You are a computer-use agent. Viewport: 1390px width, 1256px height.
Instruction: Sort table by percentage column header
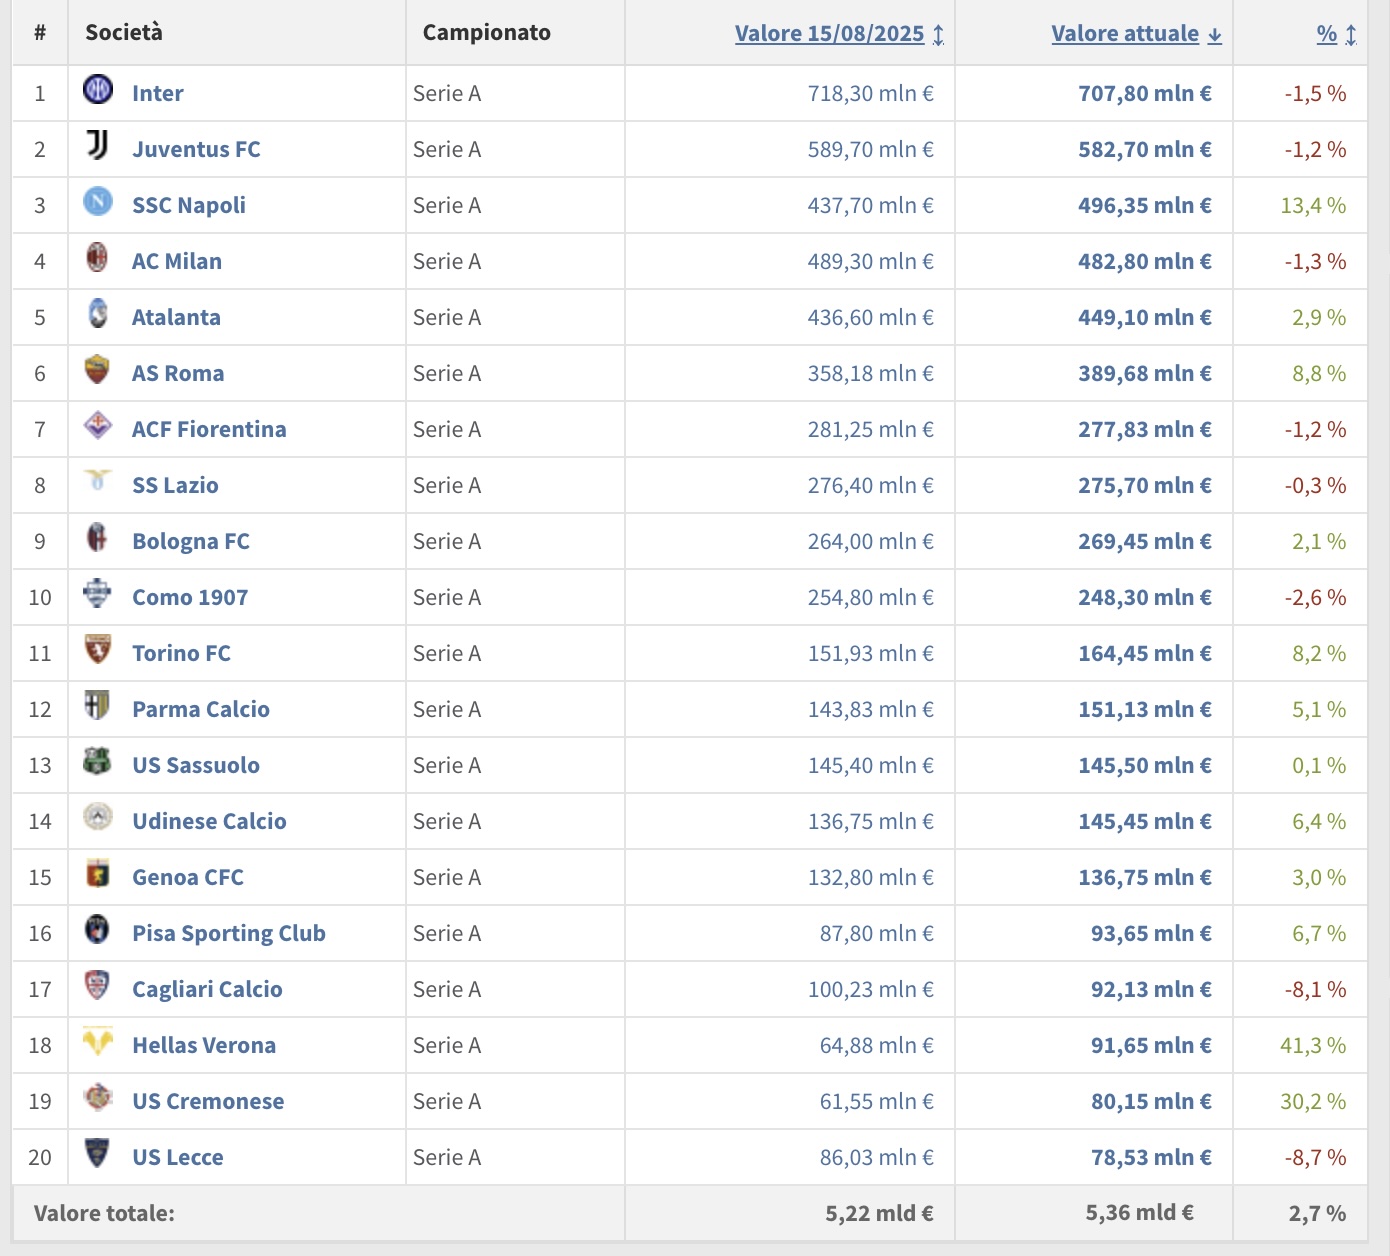click(1336, 33)
